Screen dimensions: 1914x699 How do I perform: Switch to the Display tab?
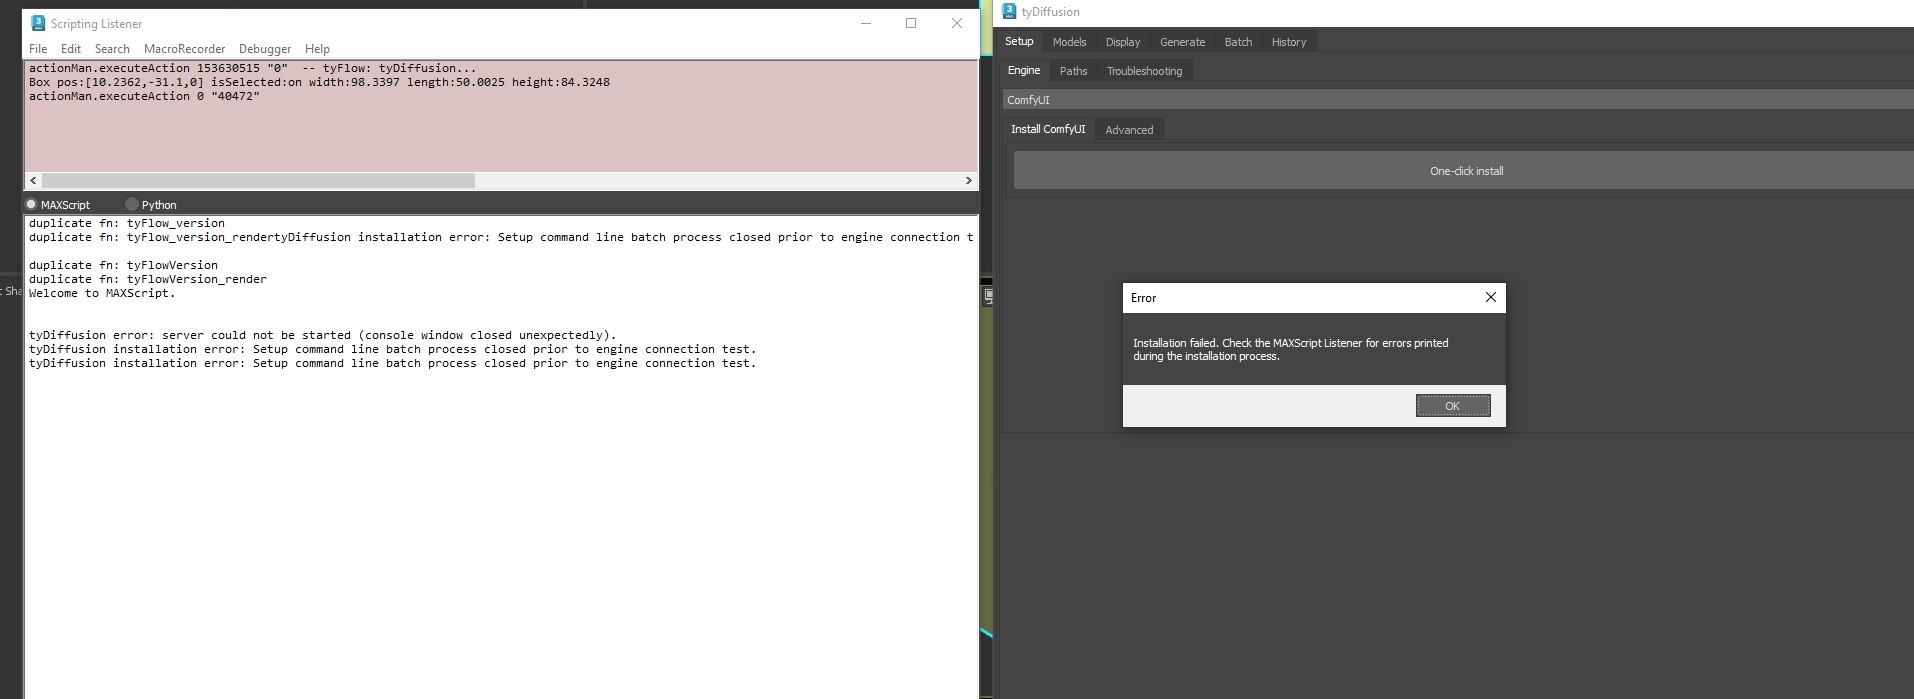pos(1122,42)
